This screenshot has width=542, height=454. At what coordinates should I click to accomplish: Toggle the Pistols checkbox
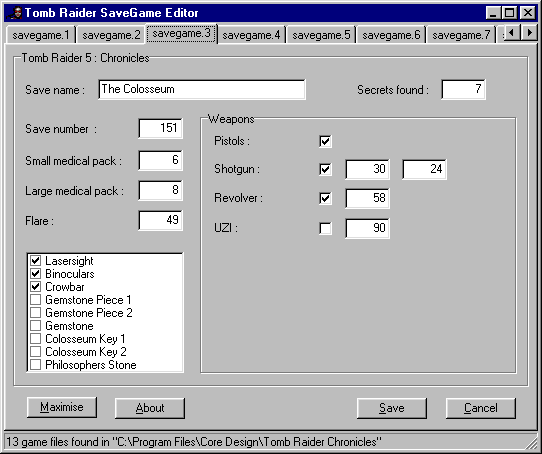[x=325, y=141]
